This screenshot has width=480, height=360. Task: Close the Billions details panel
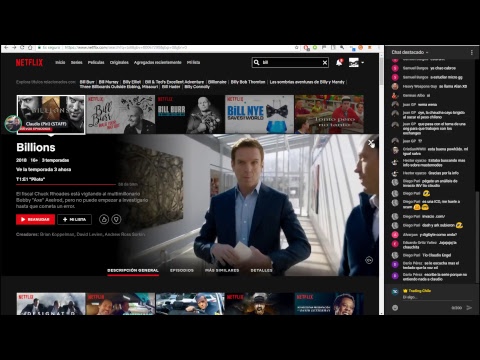click(371, 143)
